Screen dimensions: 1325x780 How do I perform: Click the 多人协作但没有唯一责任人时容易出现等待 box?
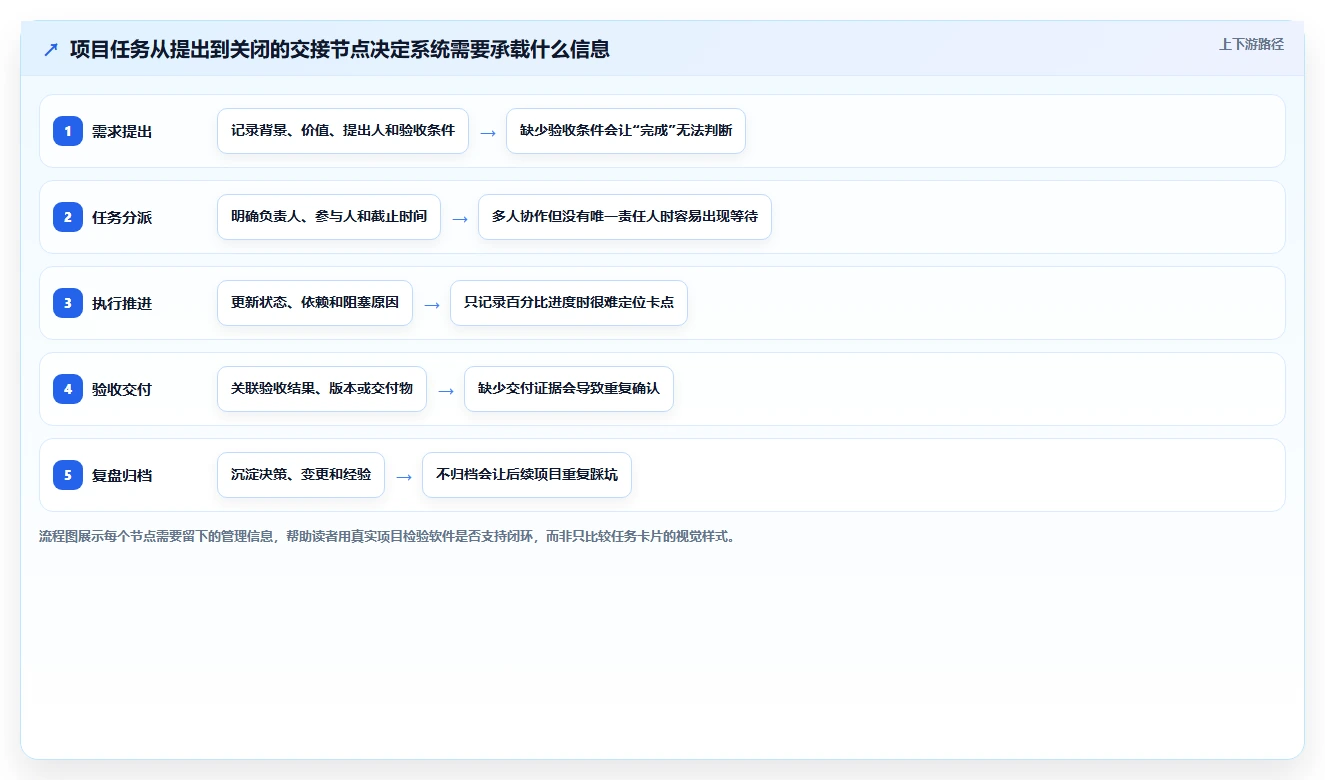click(x=625, y=217)
